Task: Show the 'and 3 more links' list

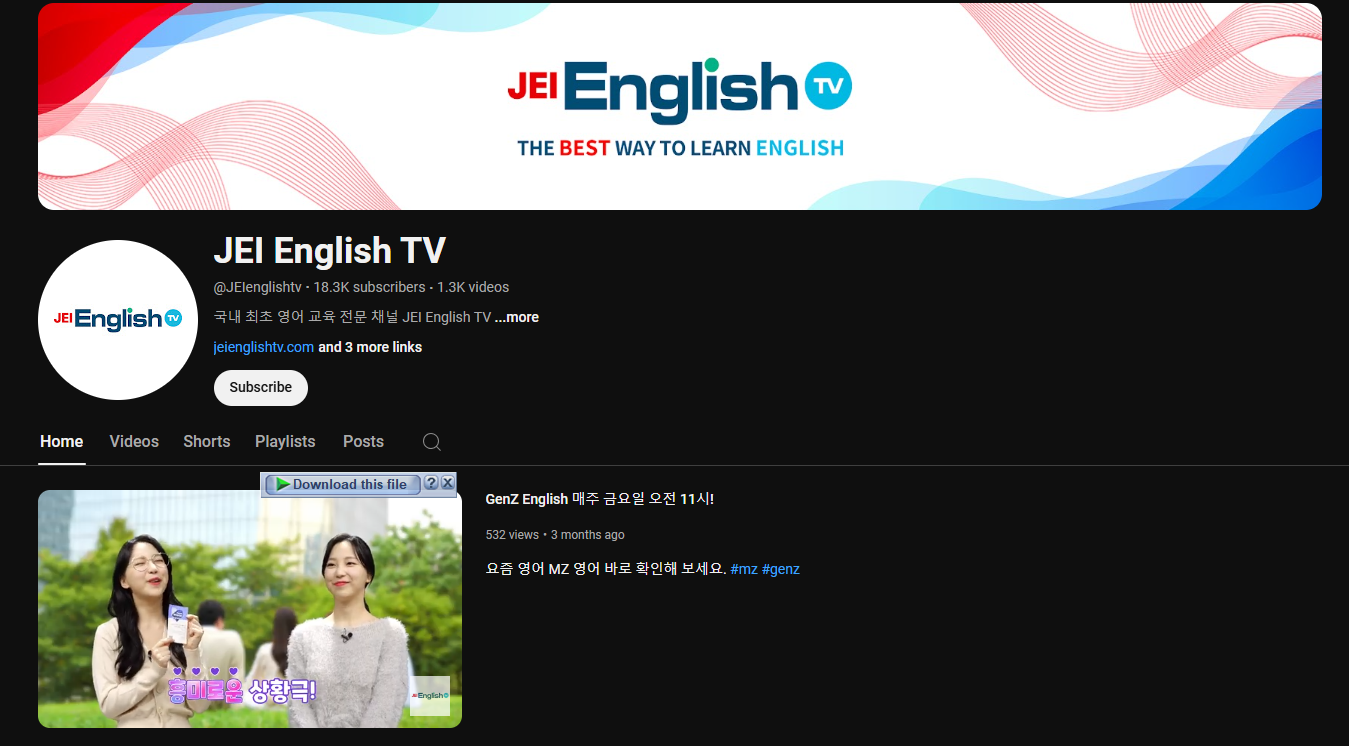Action: pyautogui.click(x=370, y=347)
